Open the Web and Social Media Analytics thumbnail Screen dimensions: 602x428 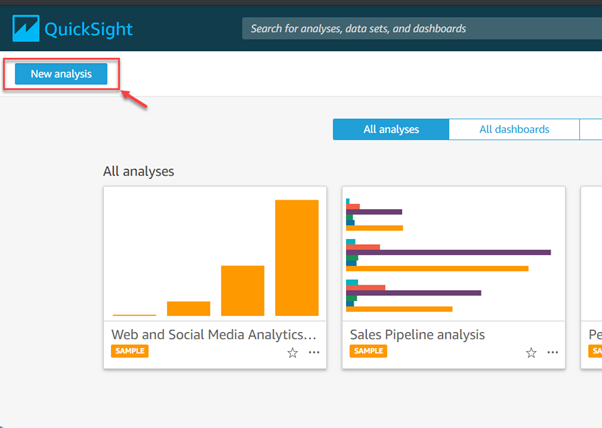[215, 254]
